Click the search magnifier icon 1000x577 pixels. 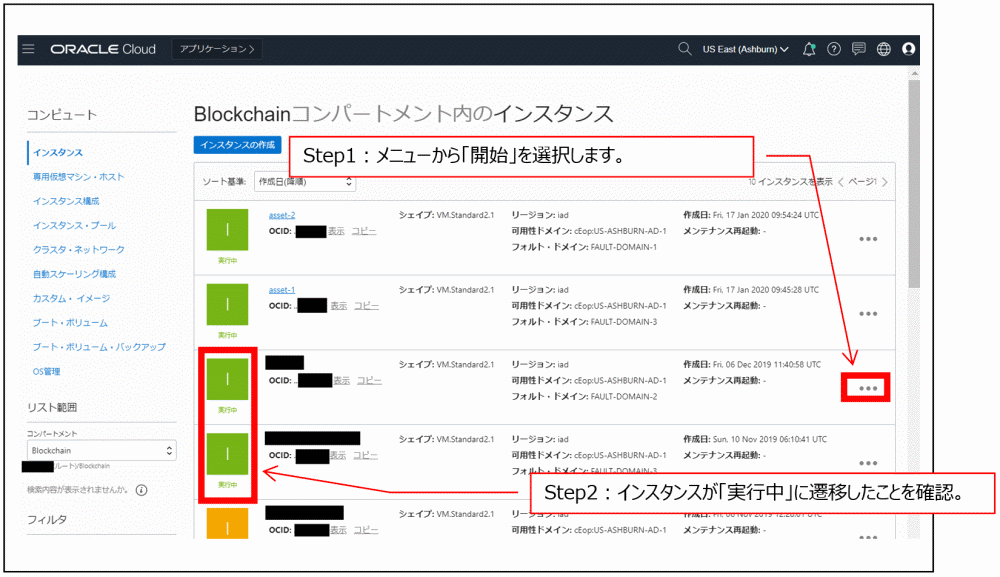tap(685, 49)
